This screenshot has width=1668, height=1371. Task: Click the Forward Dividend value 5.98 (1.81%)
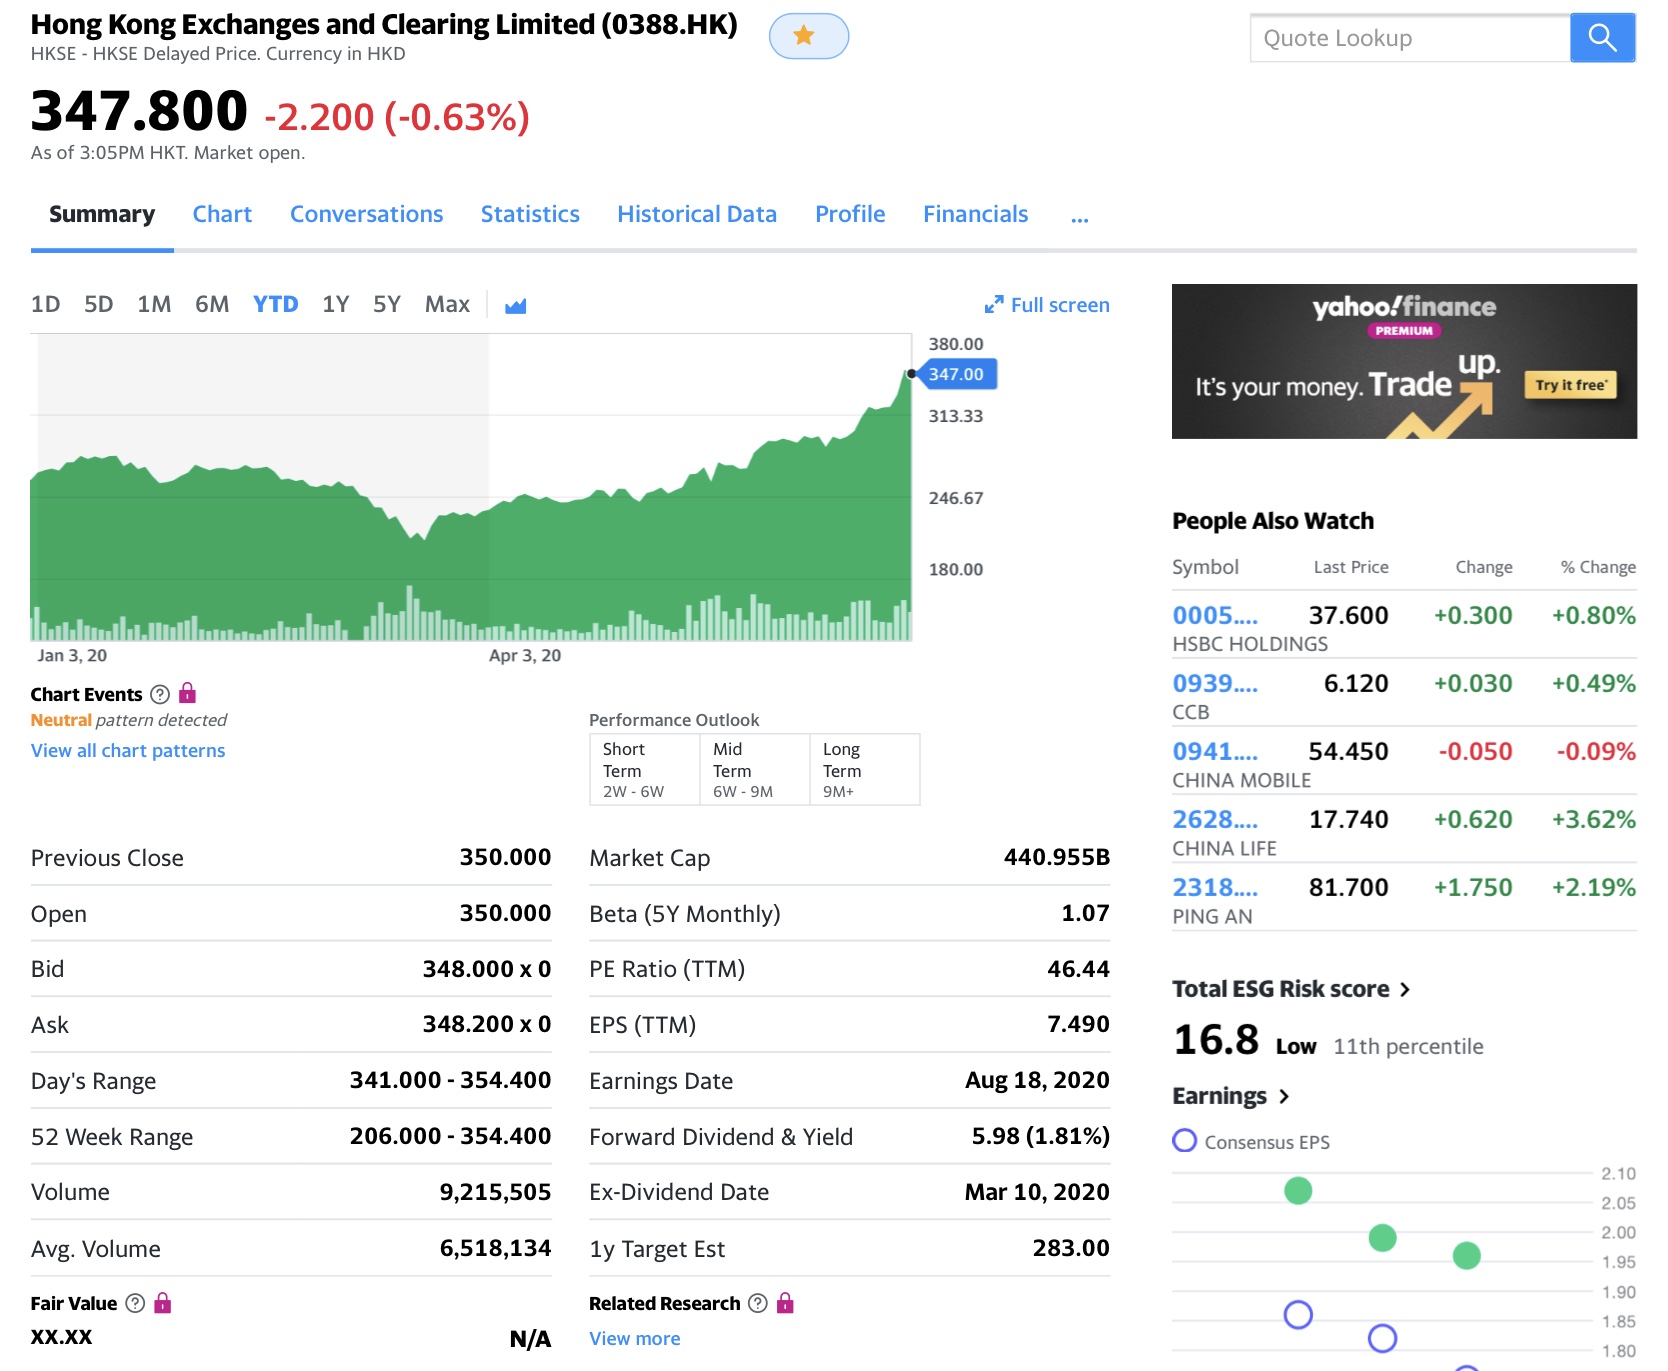(1041, 1136)
